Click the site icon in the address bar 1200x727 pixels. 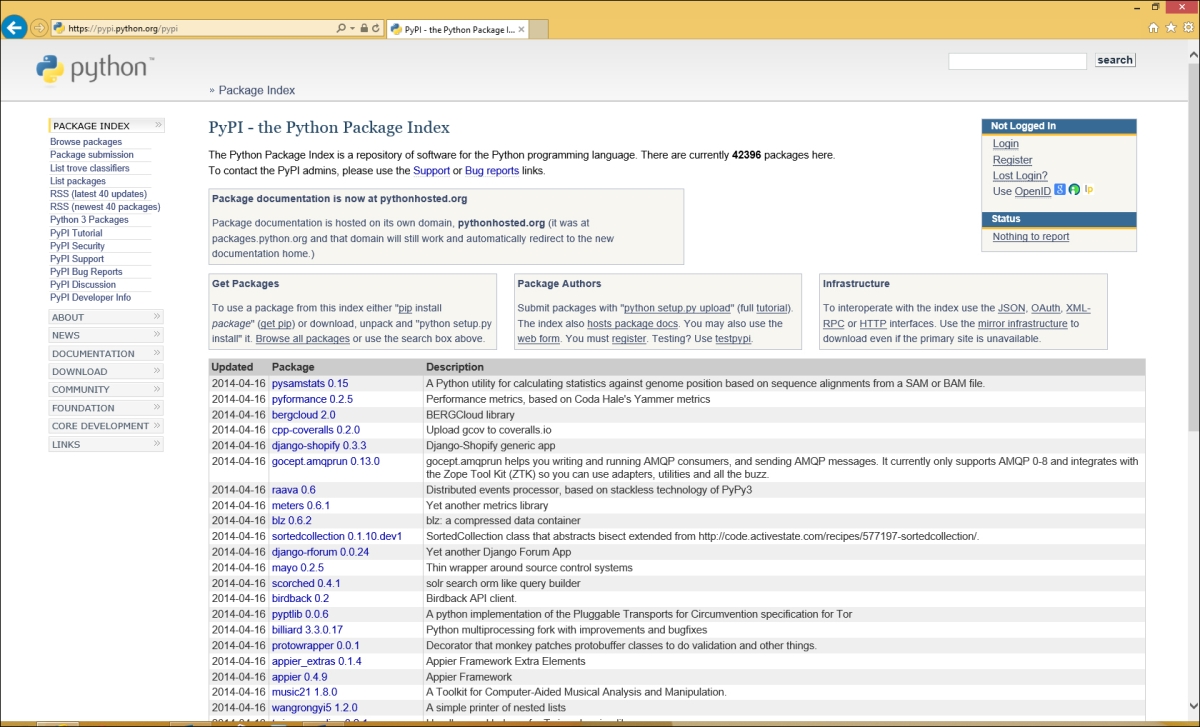click(x=60, y=29)
